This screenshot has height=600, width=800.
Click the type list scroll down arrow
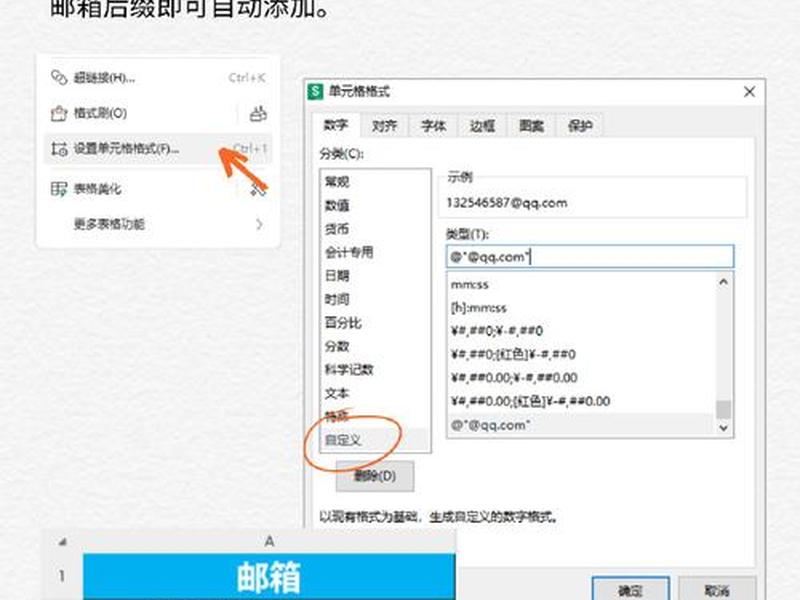pyautogui.click(x=723, y=428)
